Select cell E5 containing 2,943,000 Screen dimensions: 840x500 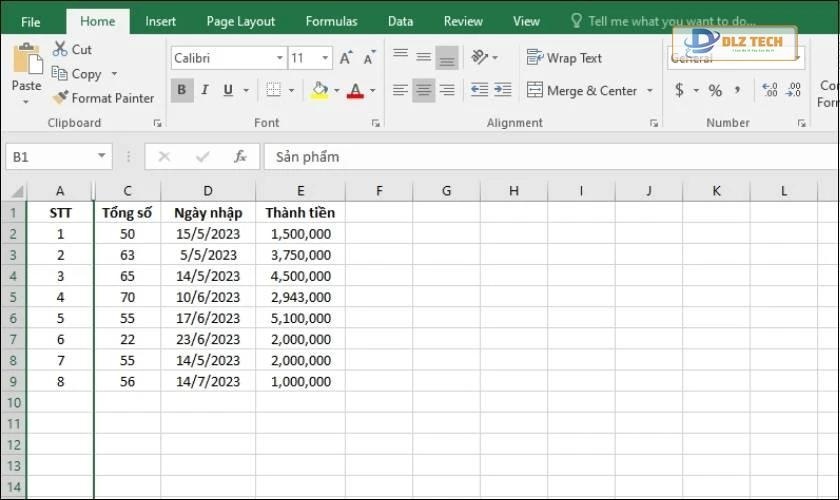click(x=300, y=297)
